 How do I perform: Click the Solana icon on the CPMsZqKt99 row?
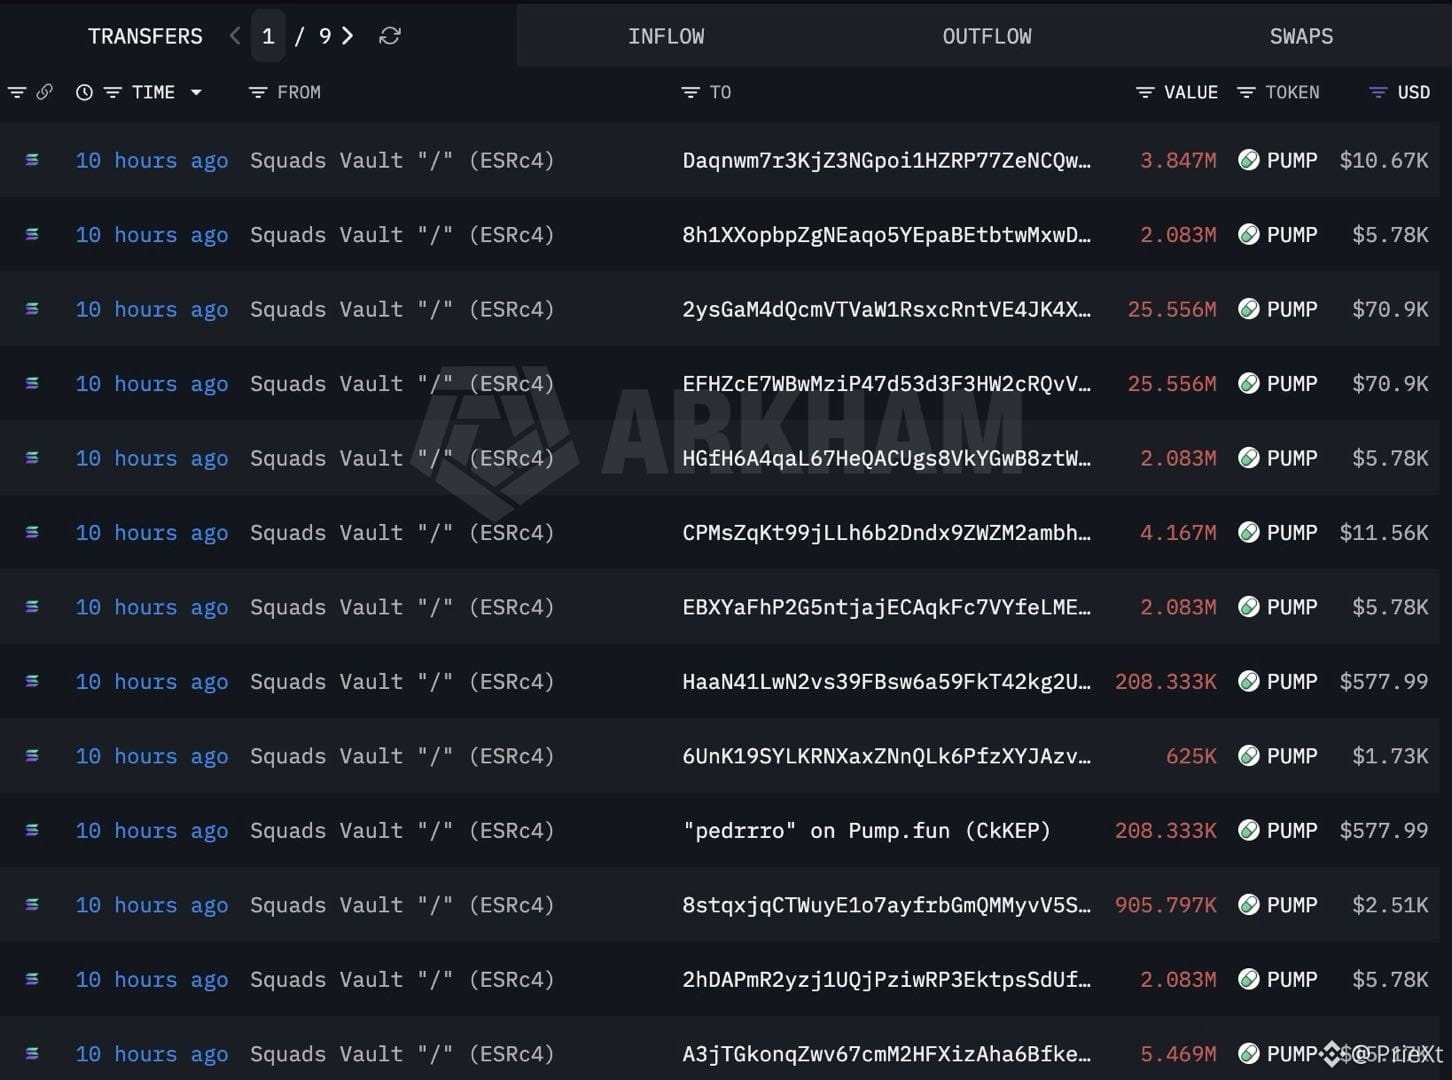click(32, 532)
